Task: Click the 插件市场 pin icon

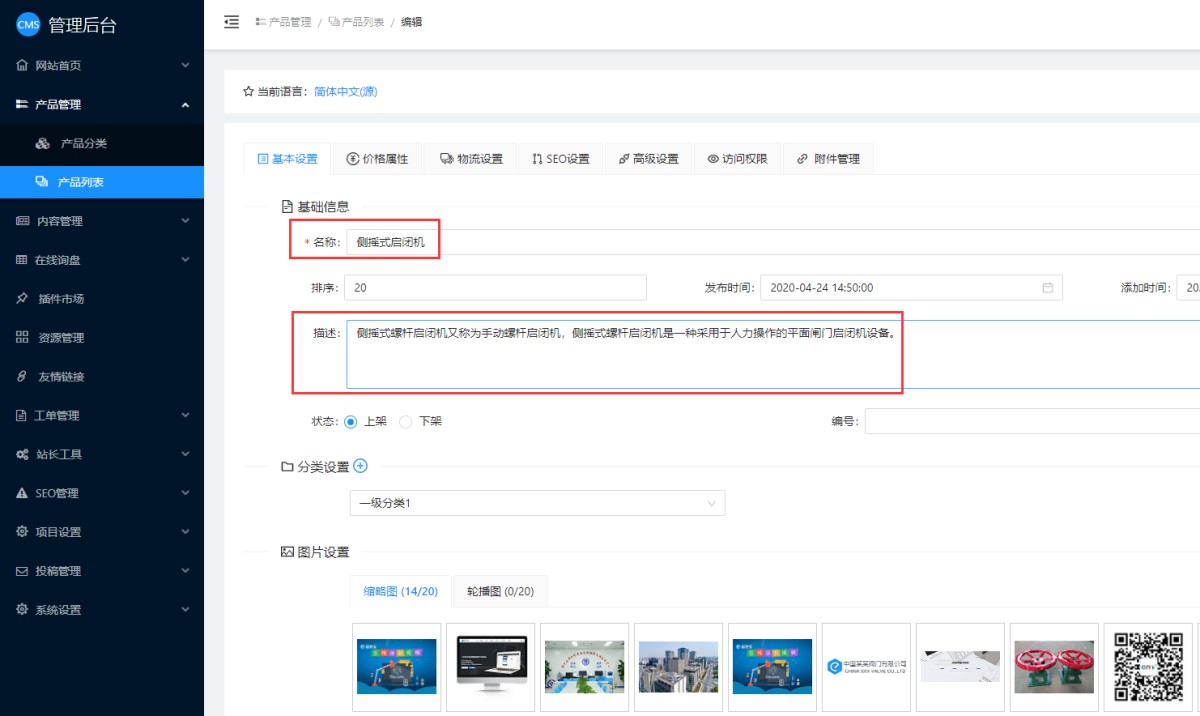Action: point(22,298)
